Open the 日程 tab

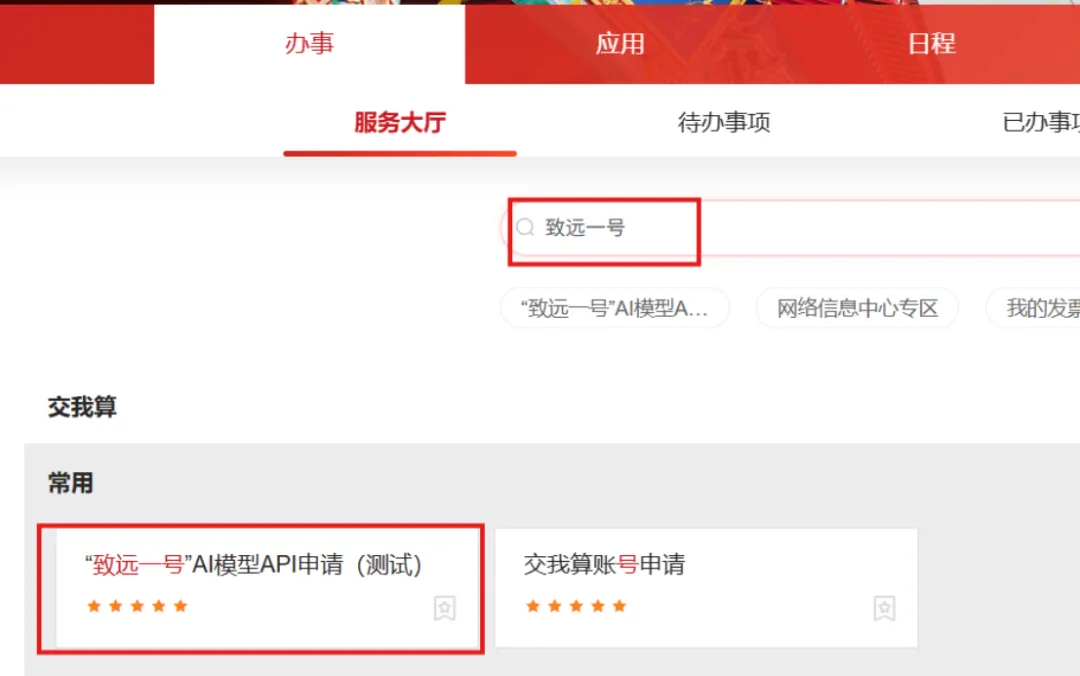pos(931,44)
